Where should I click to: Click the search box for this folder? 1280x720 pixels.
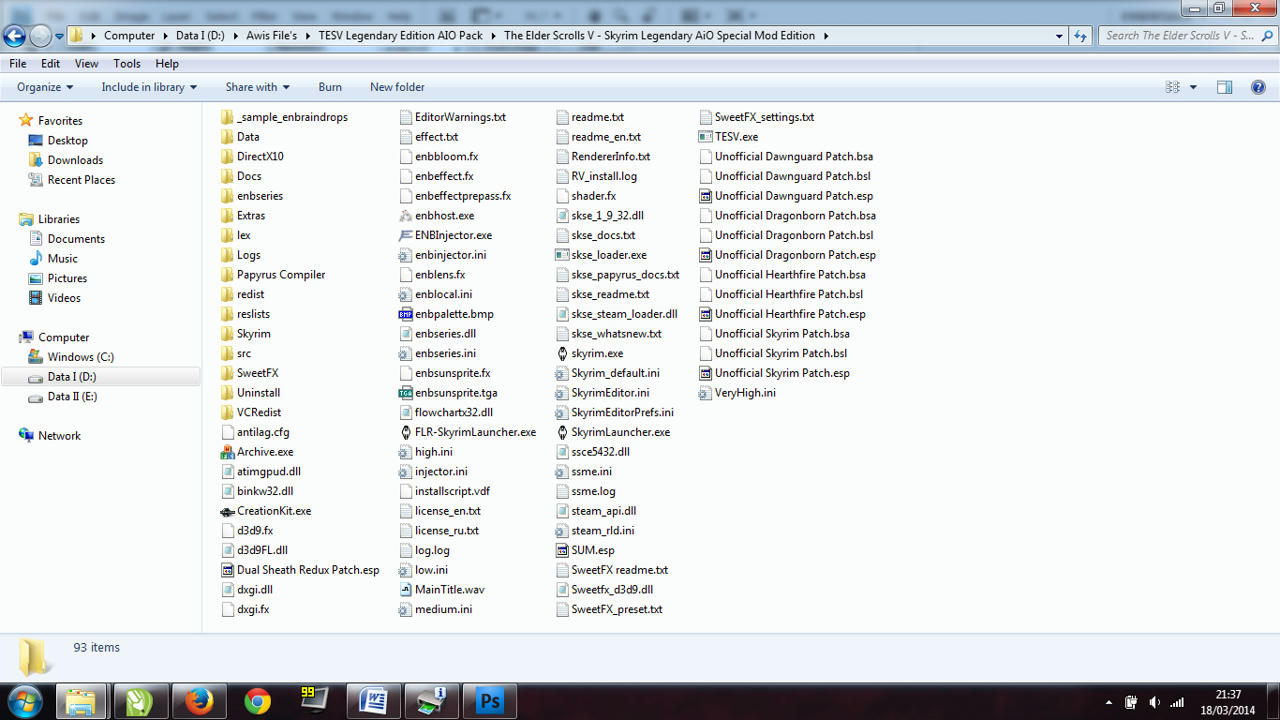(1180, 35)
